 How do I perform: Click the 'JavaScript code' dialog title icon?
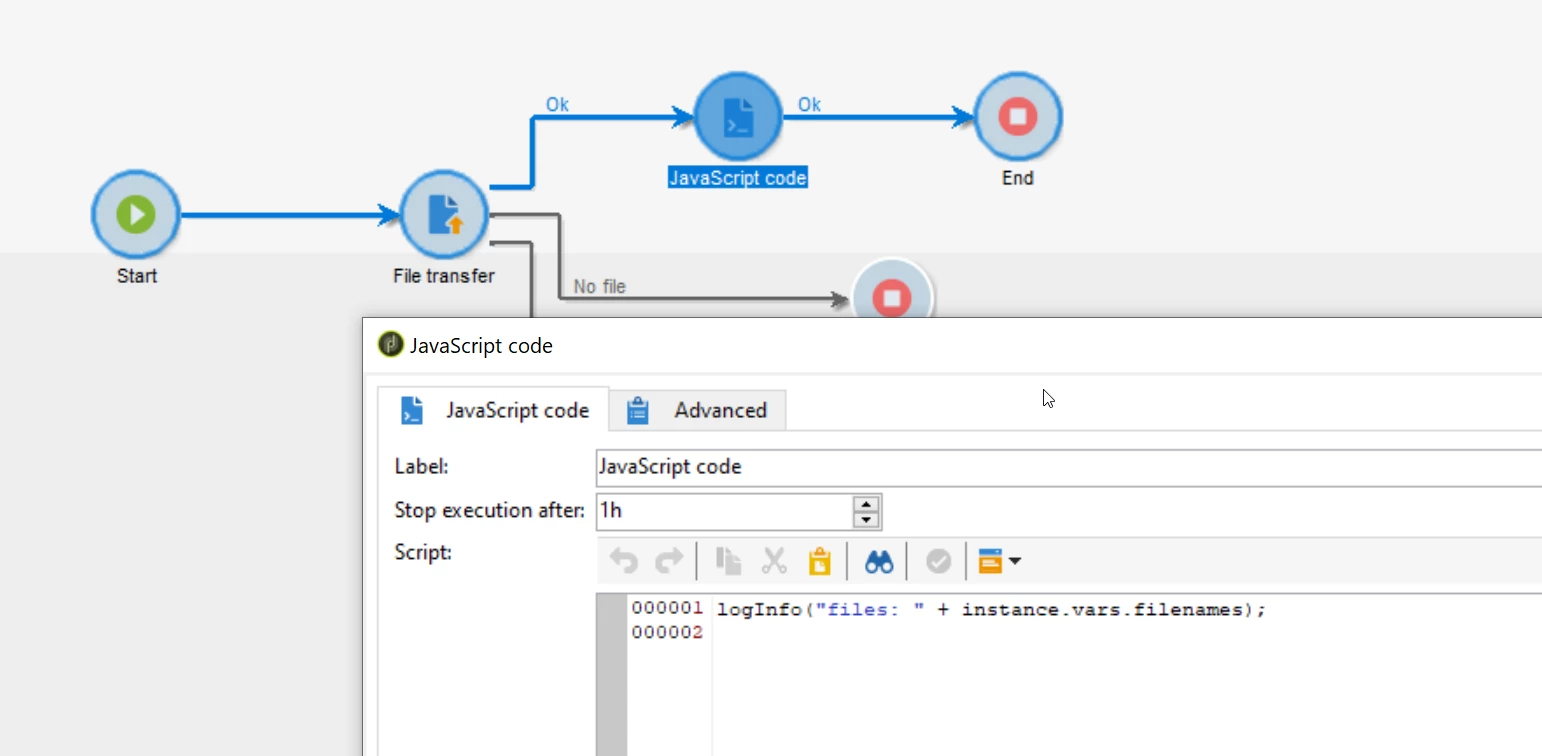[390, 345]
